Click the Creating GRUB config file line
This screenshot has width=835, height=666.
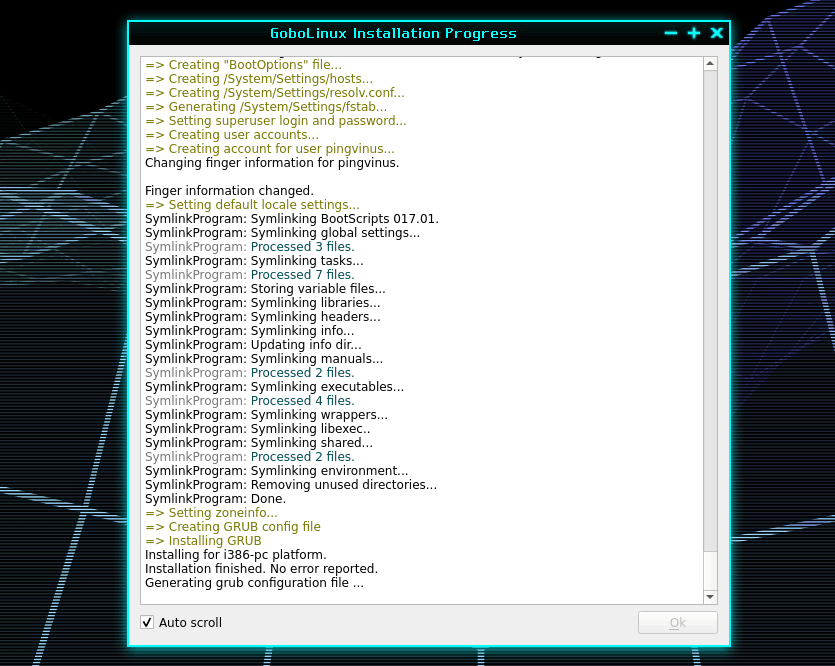(x=233, y=527)
